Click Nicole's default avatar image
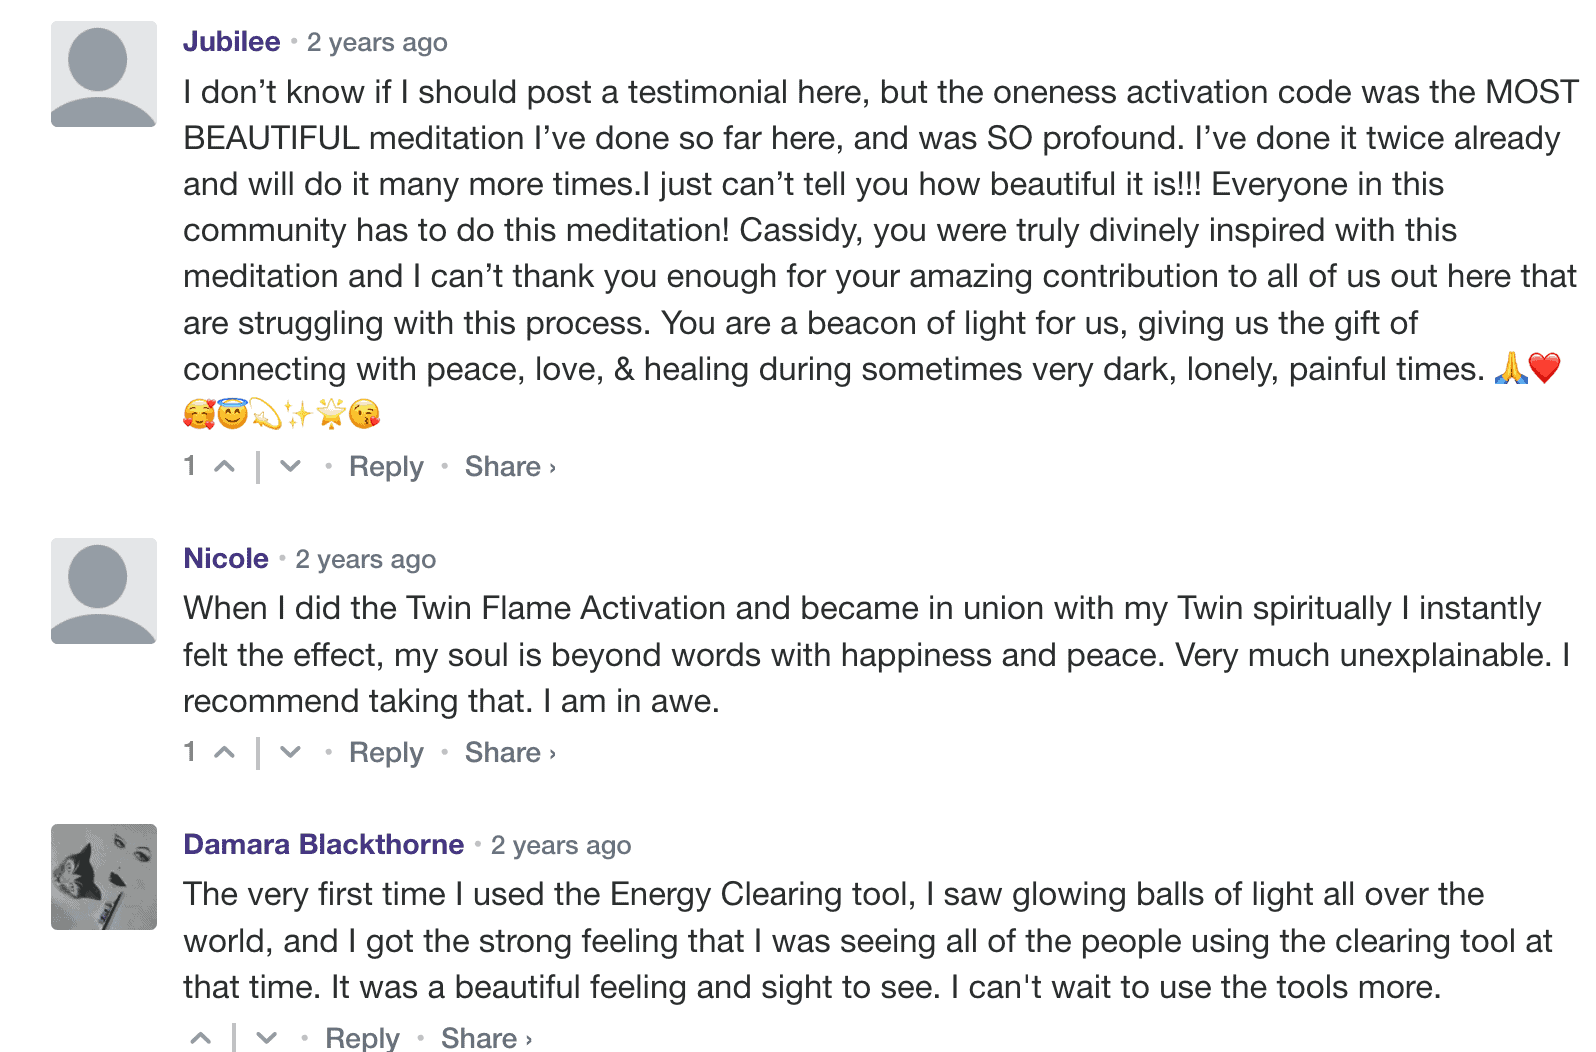 pyautogui.click(x=104, y=591)
